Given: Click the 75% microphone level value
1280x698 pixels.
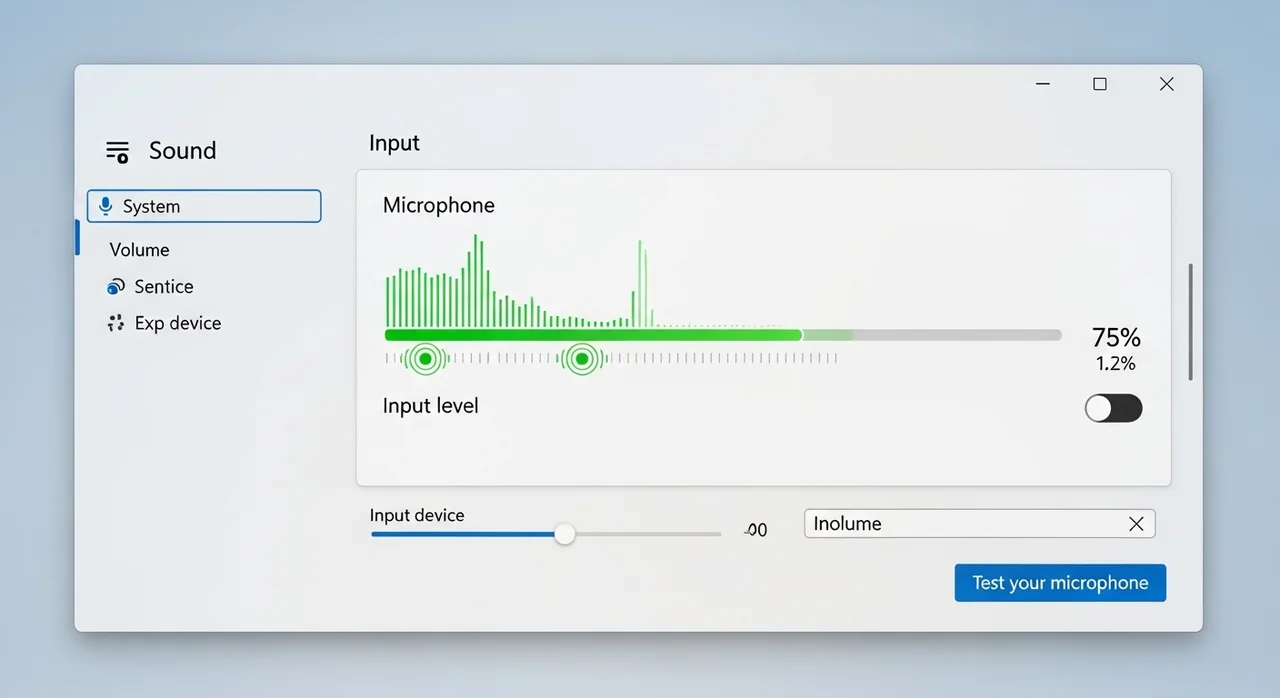Looking at the screenshot, I should (1116, 337).
